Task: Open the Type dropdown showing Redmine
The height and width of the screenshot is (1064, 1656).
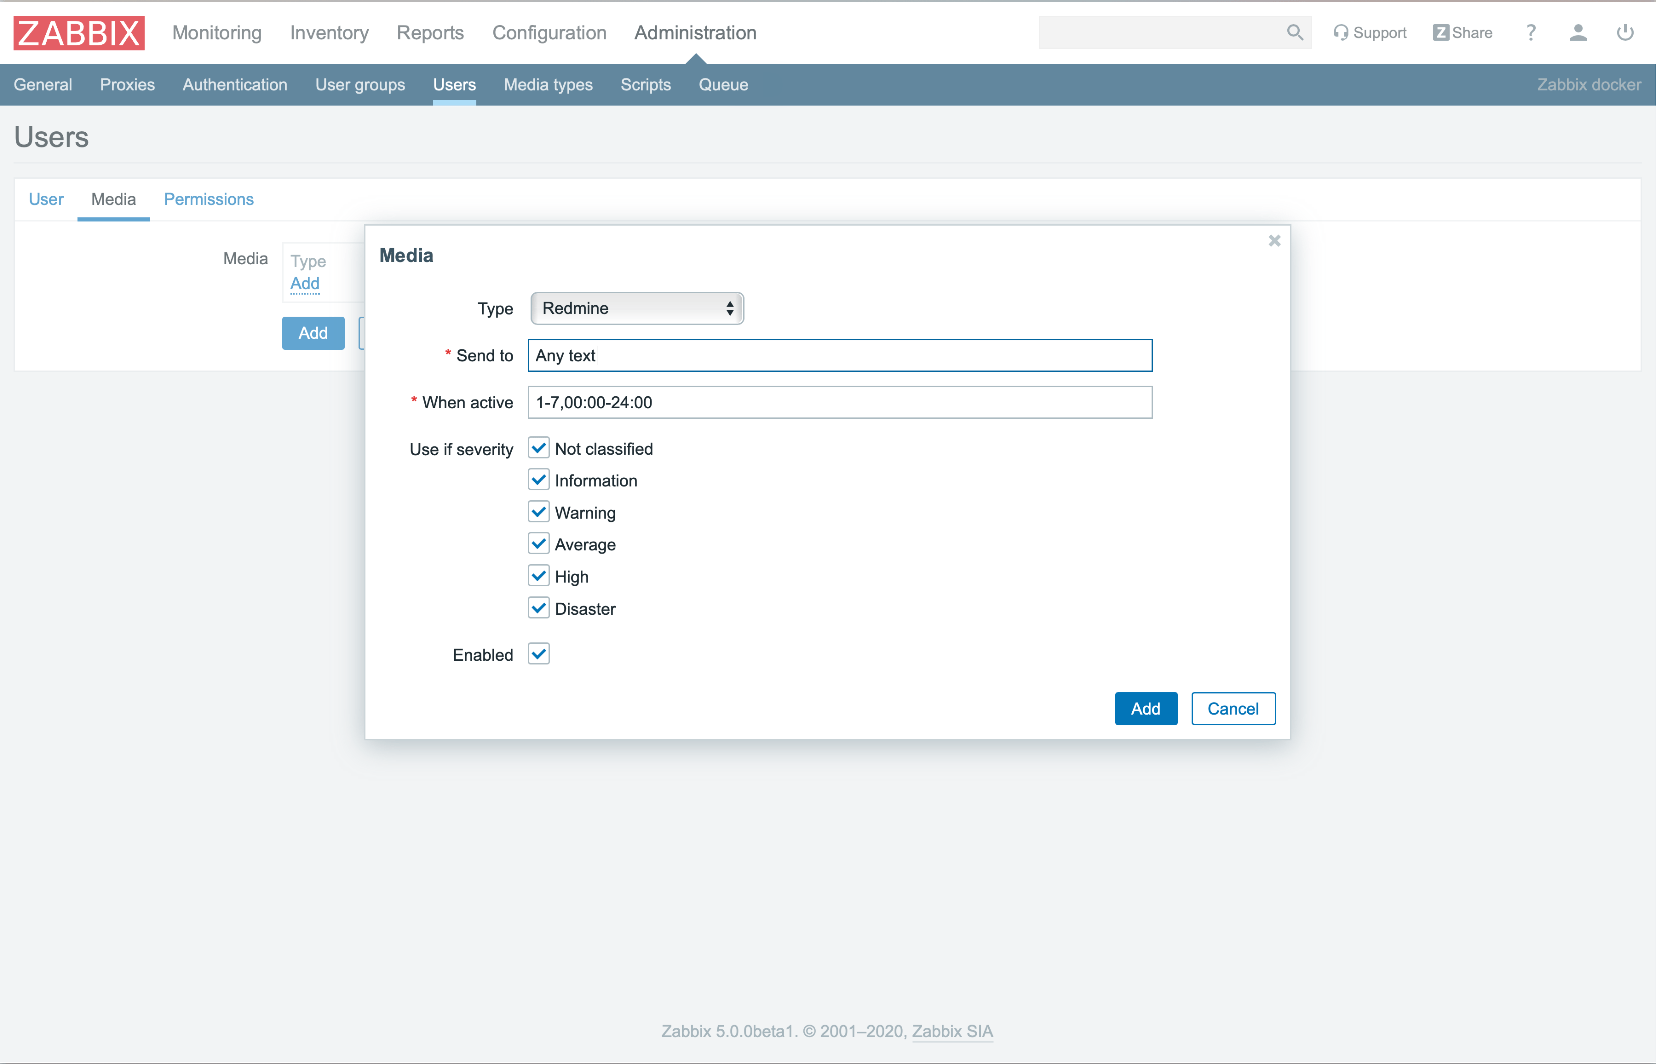Action: (x=637, y=308)
